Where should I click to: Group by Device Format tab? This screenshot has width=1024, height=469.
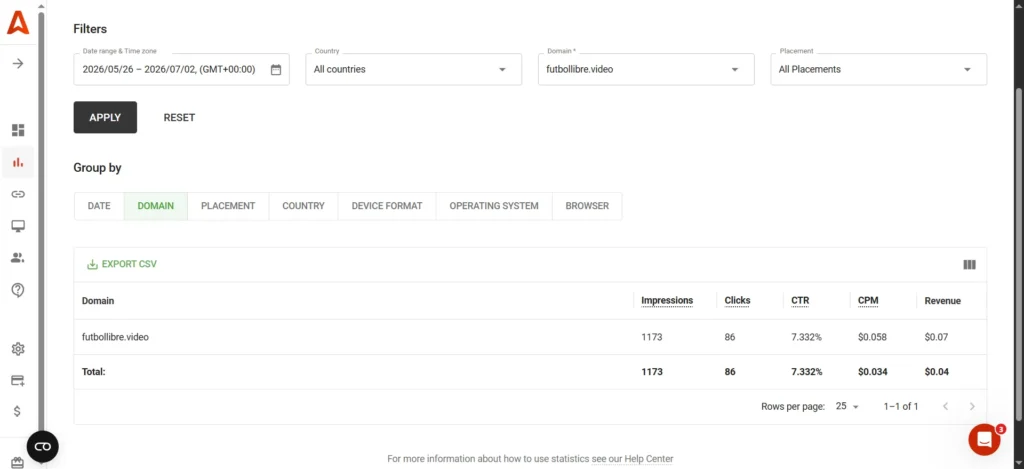387,206
